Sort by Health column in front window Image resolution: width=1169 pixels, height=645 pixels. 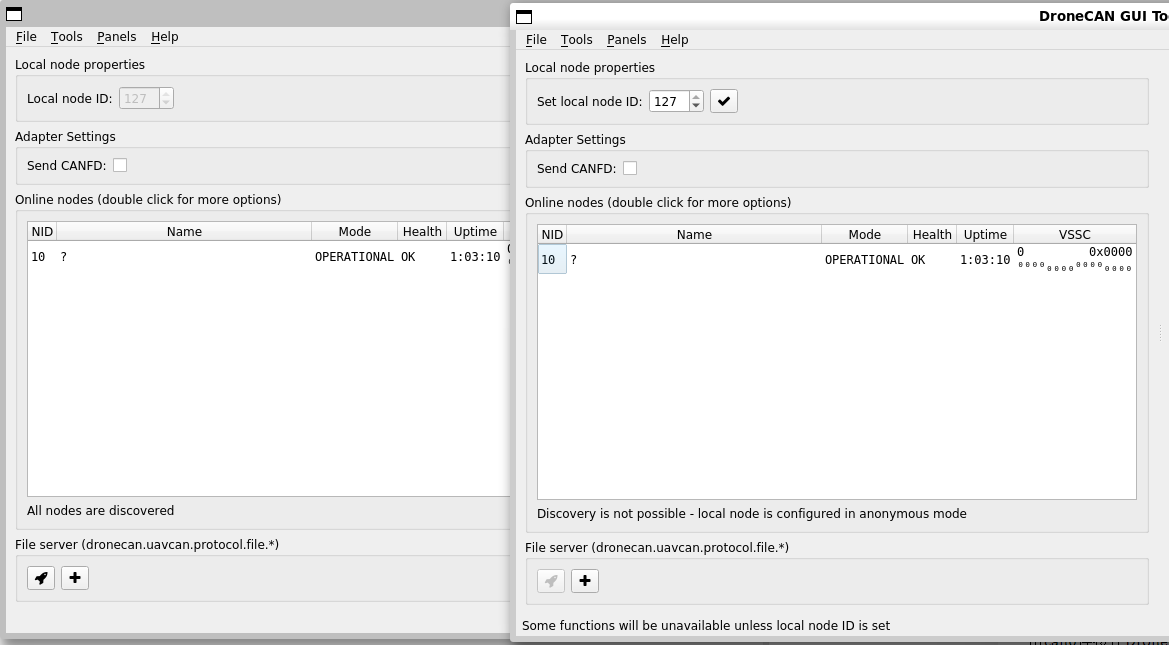tap(932, 234)
